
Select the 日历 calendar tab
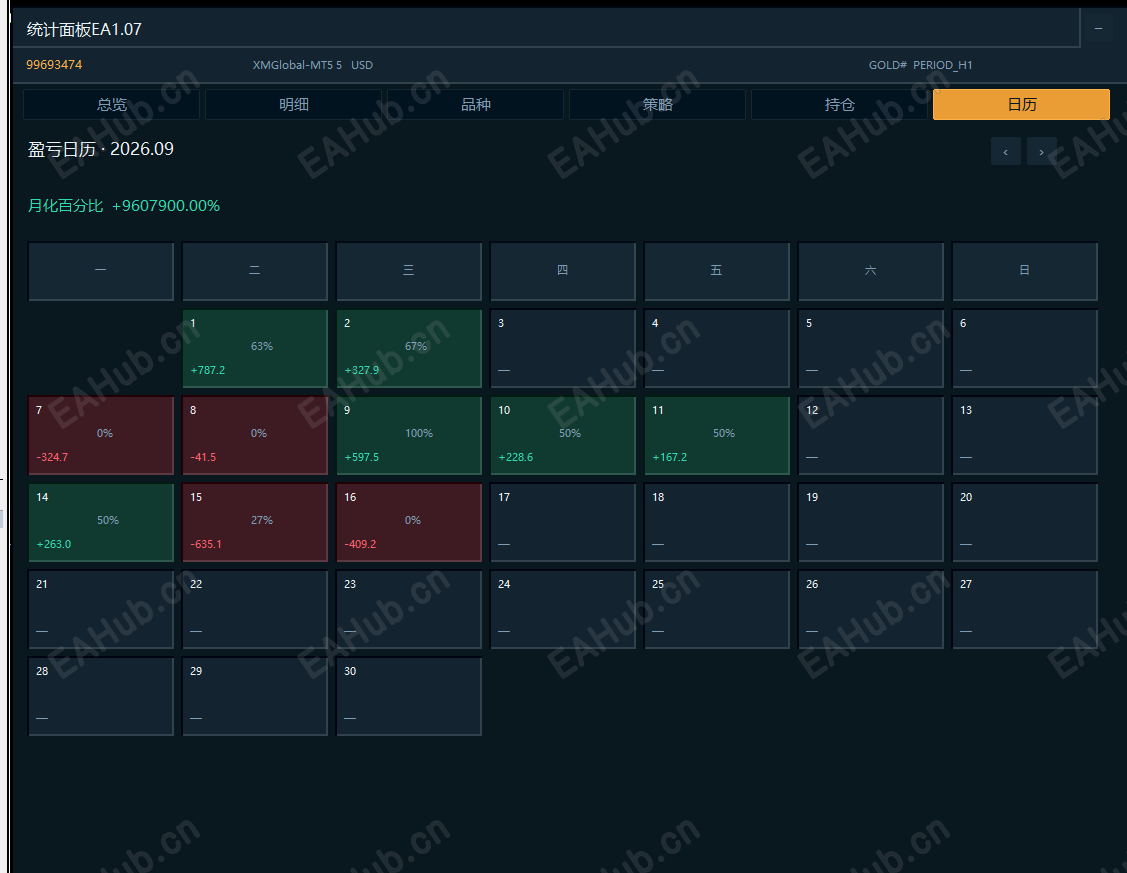1021,104
